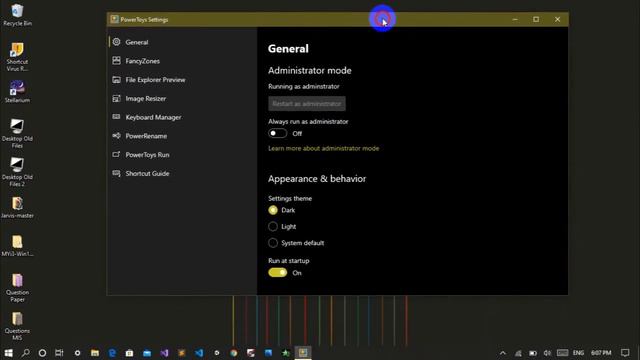
Task: Click the Running as administrator text
Action: (304, 87)
